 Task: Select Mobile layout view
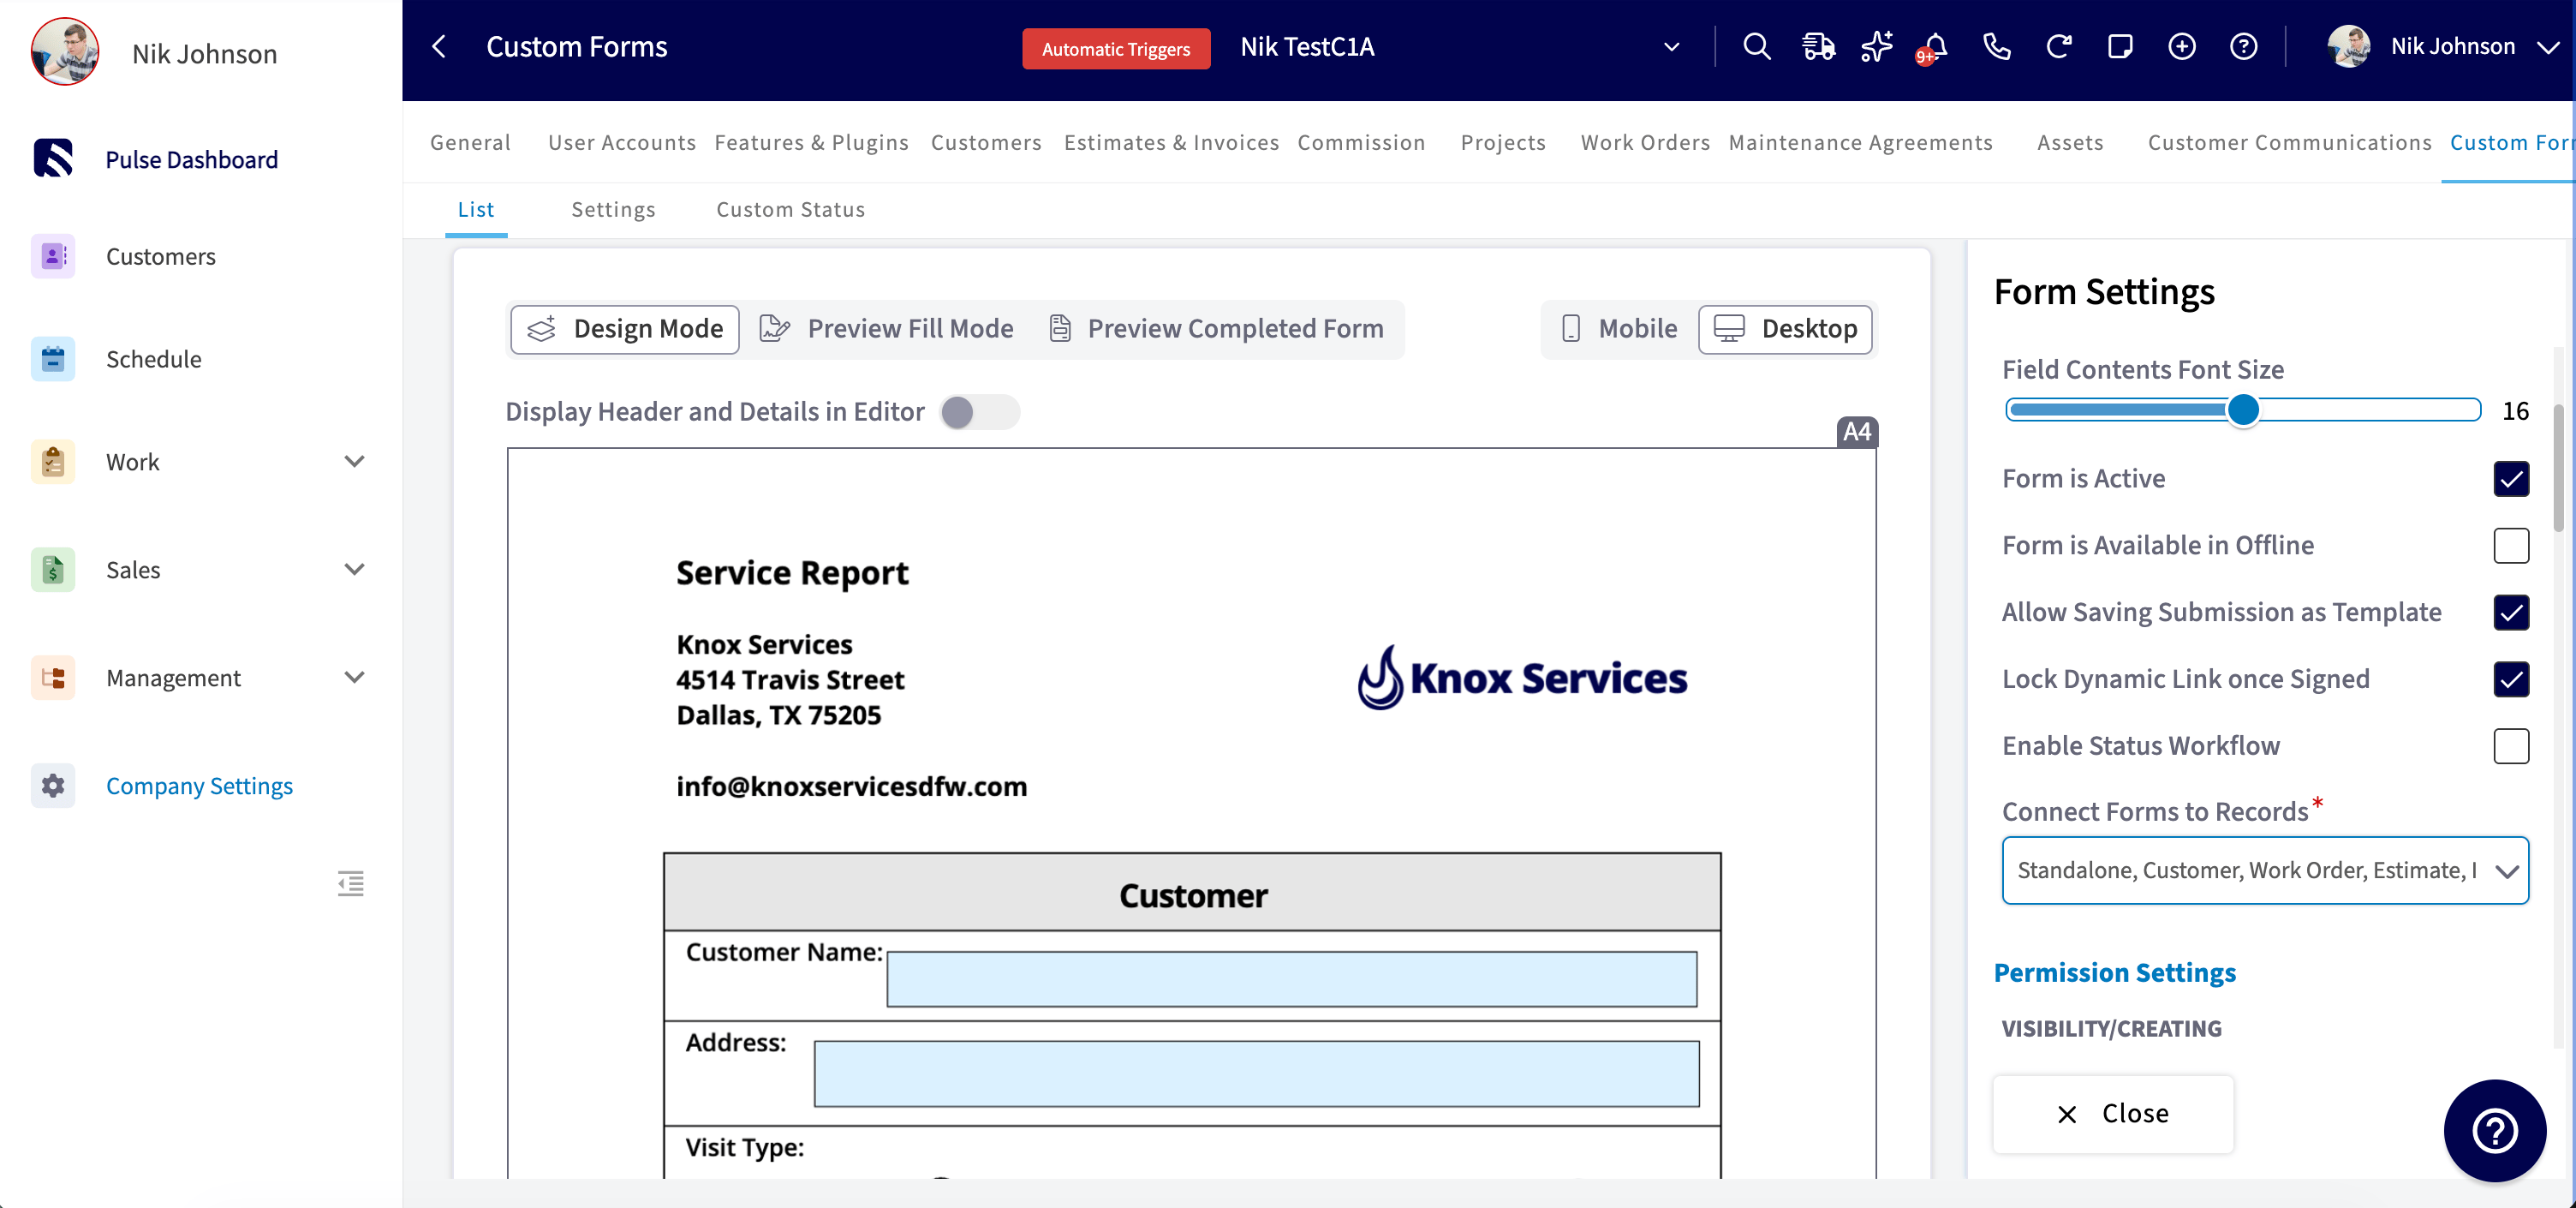(1619, 329)
